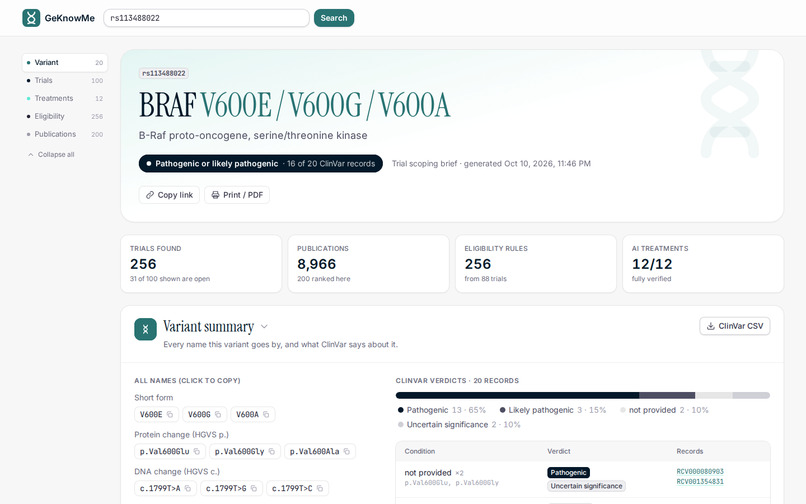Copy the V600E short form chip
The width and height of the screenshot is (806, 504).
(x=156, y=415)
